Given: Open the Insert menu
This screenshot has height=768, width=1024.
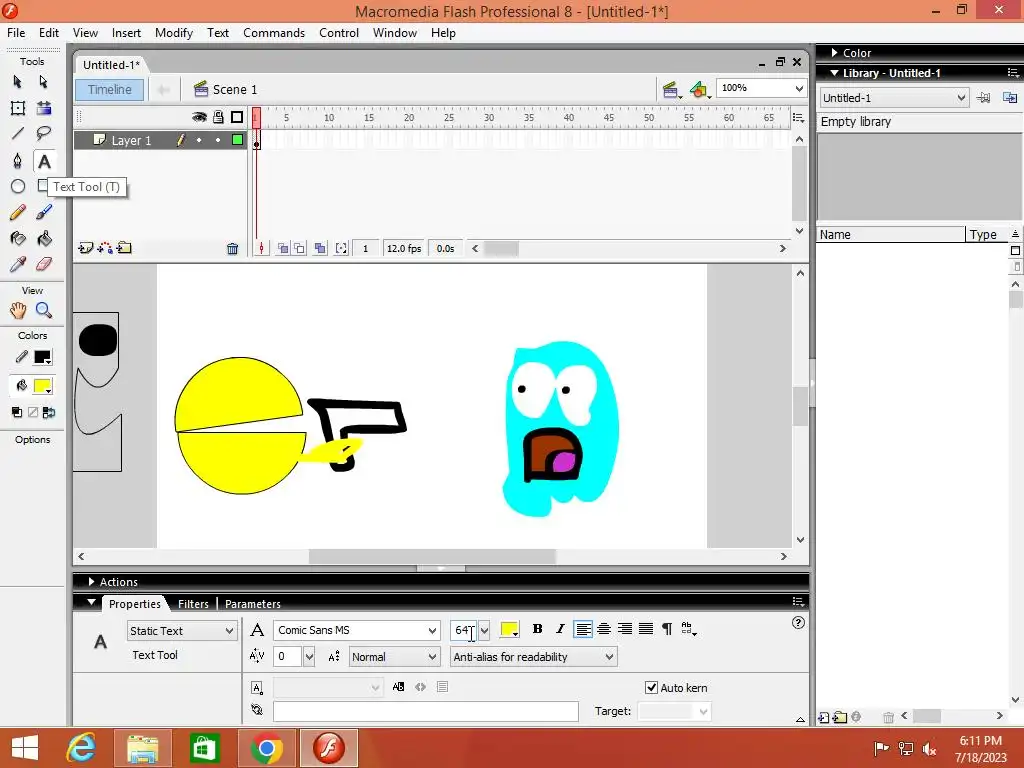Looking at the screenshot, I should click(126, 33).
